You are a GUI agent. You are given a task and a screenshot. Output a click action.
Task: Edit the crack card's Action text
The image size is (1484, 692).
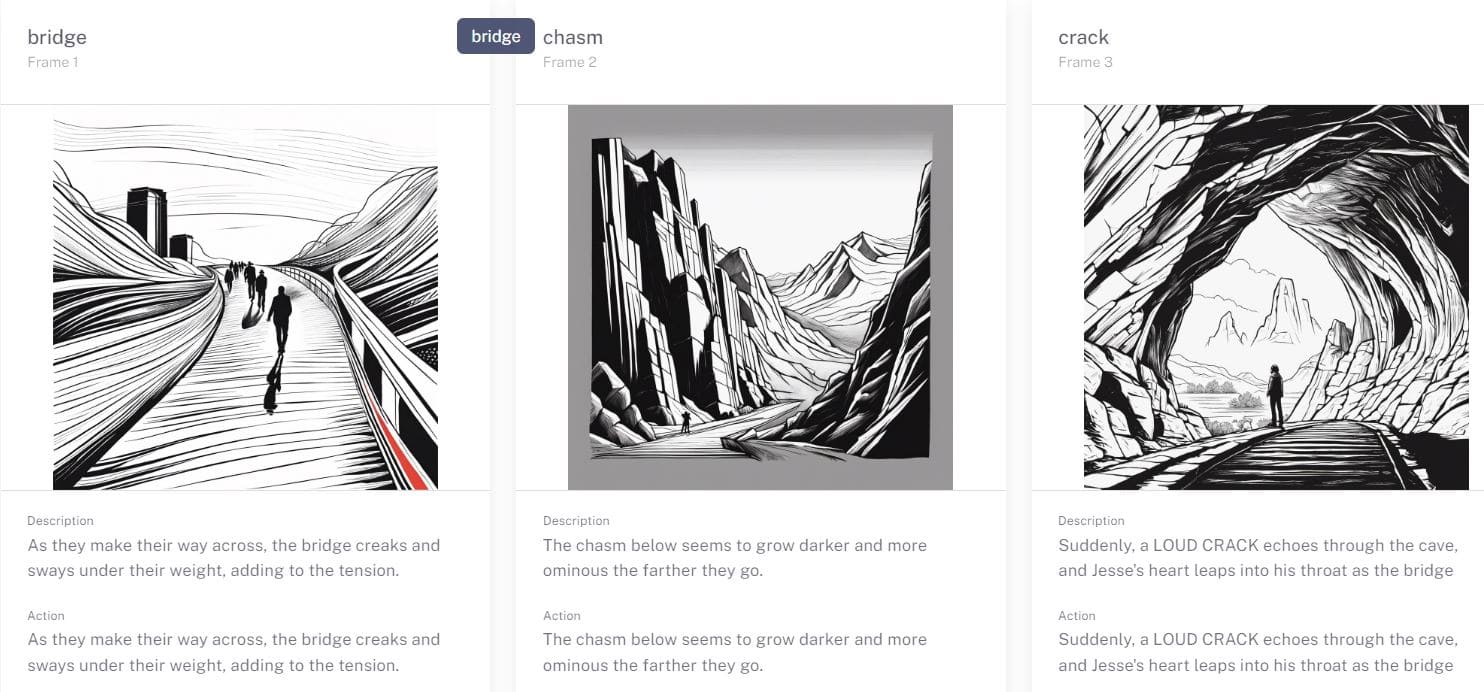(1258, 652)
